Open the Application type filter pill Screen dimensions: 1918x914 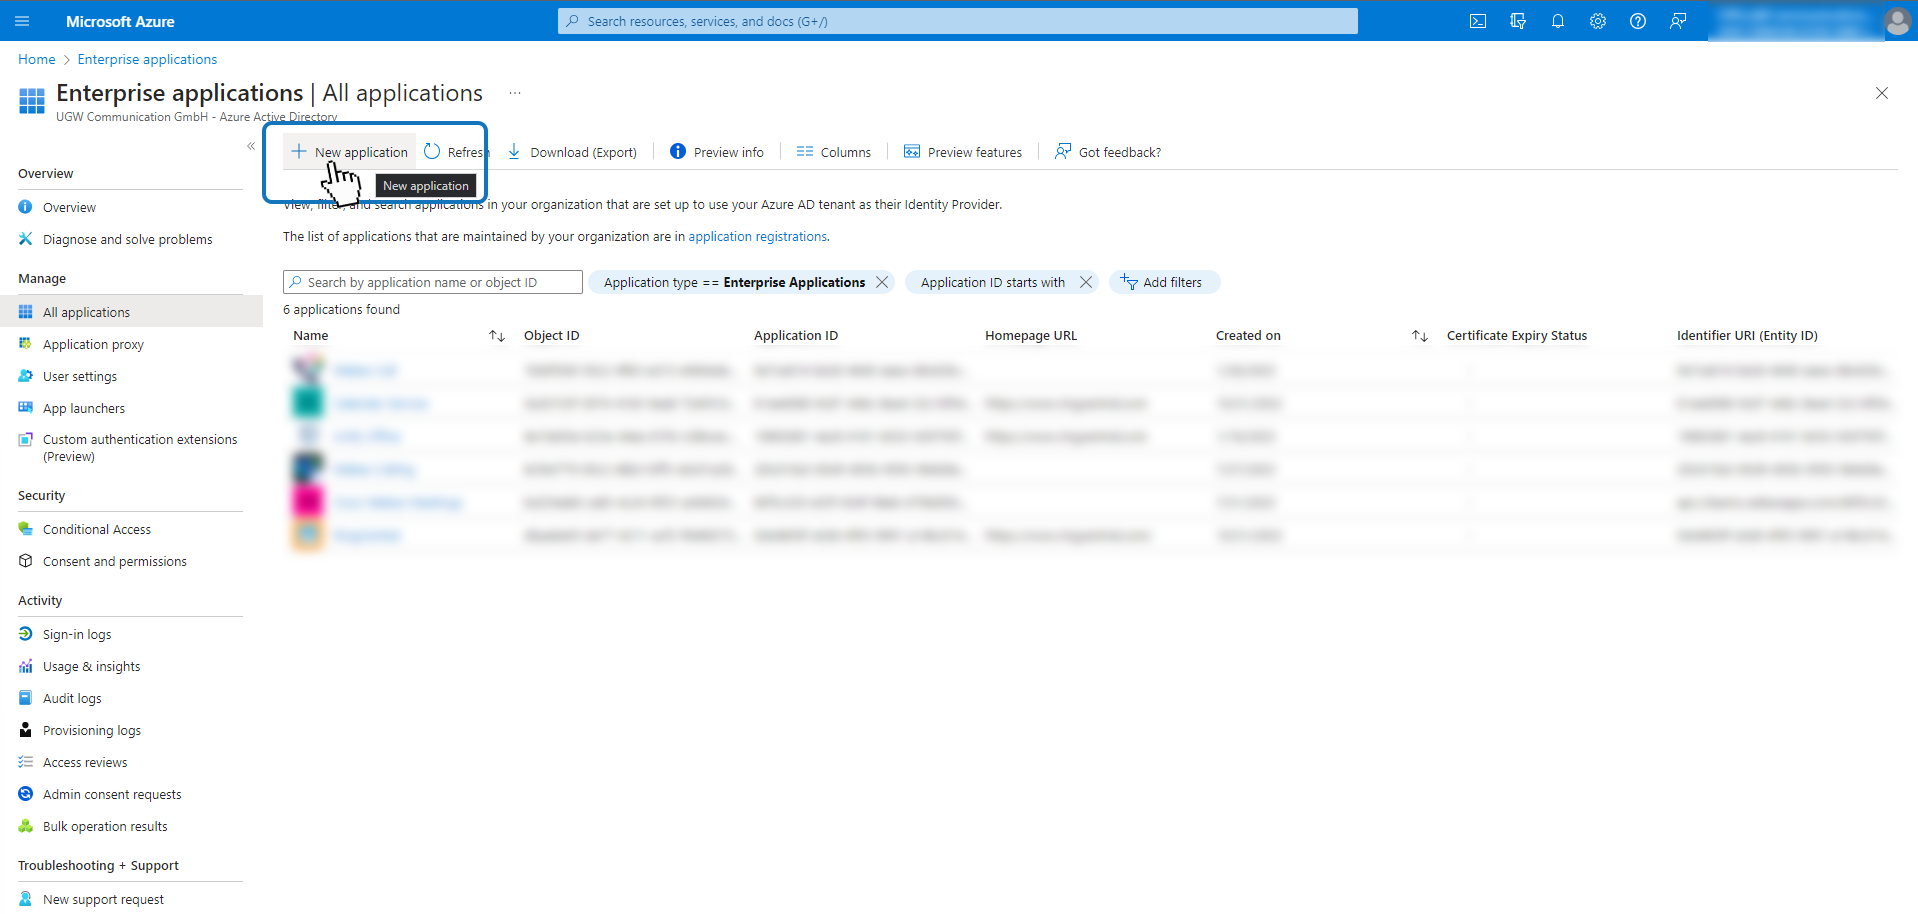[734, 282]
